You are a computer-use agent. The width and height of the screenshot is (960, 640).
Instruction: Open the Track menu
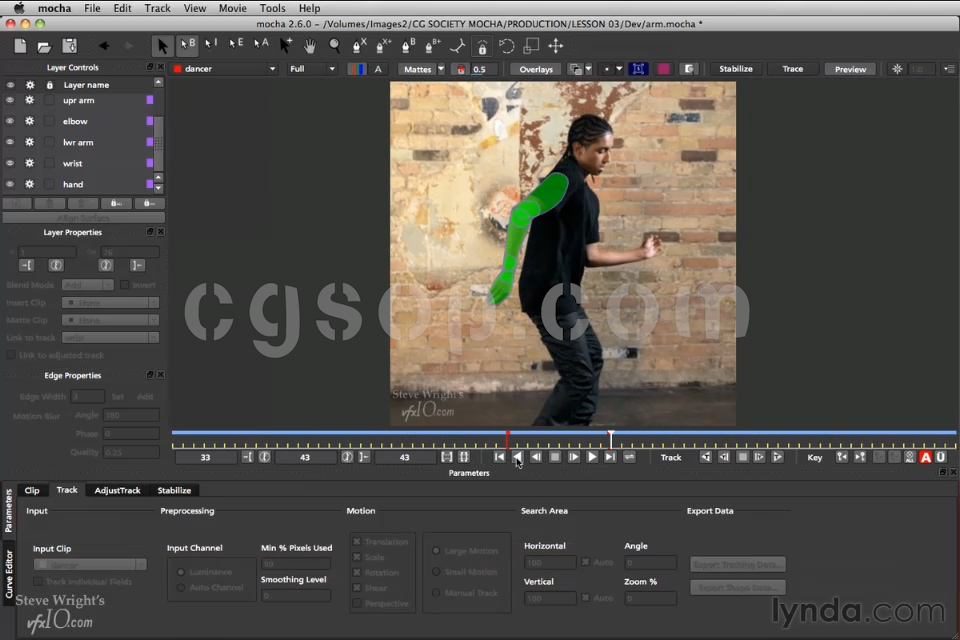click(157, 8)
